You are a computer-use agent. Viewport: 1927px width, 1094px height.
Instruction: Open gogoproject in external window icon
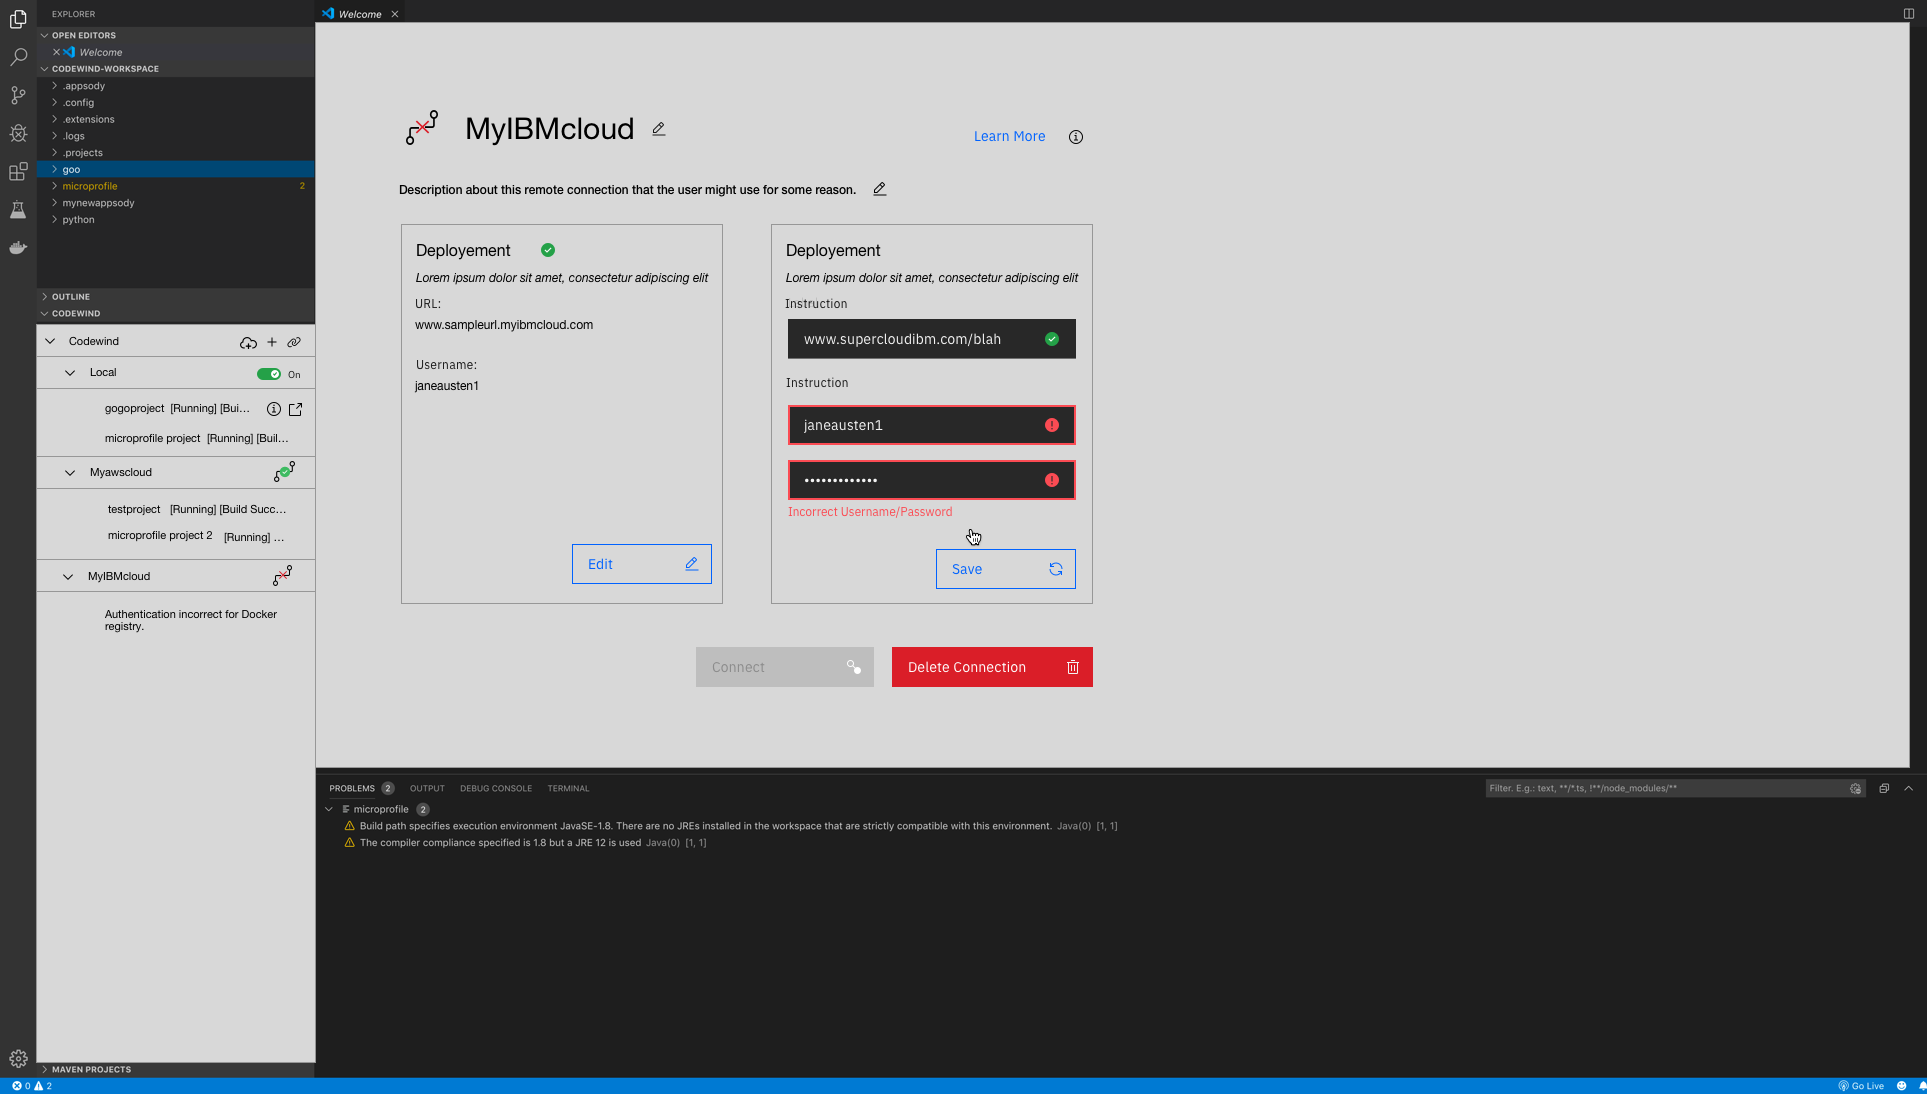(x=295, y=409)
